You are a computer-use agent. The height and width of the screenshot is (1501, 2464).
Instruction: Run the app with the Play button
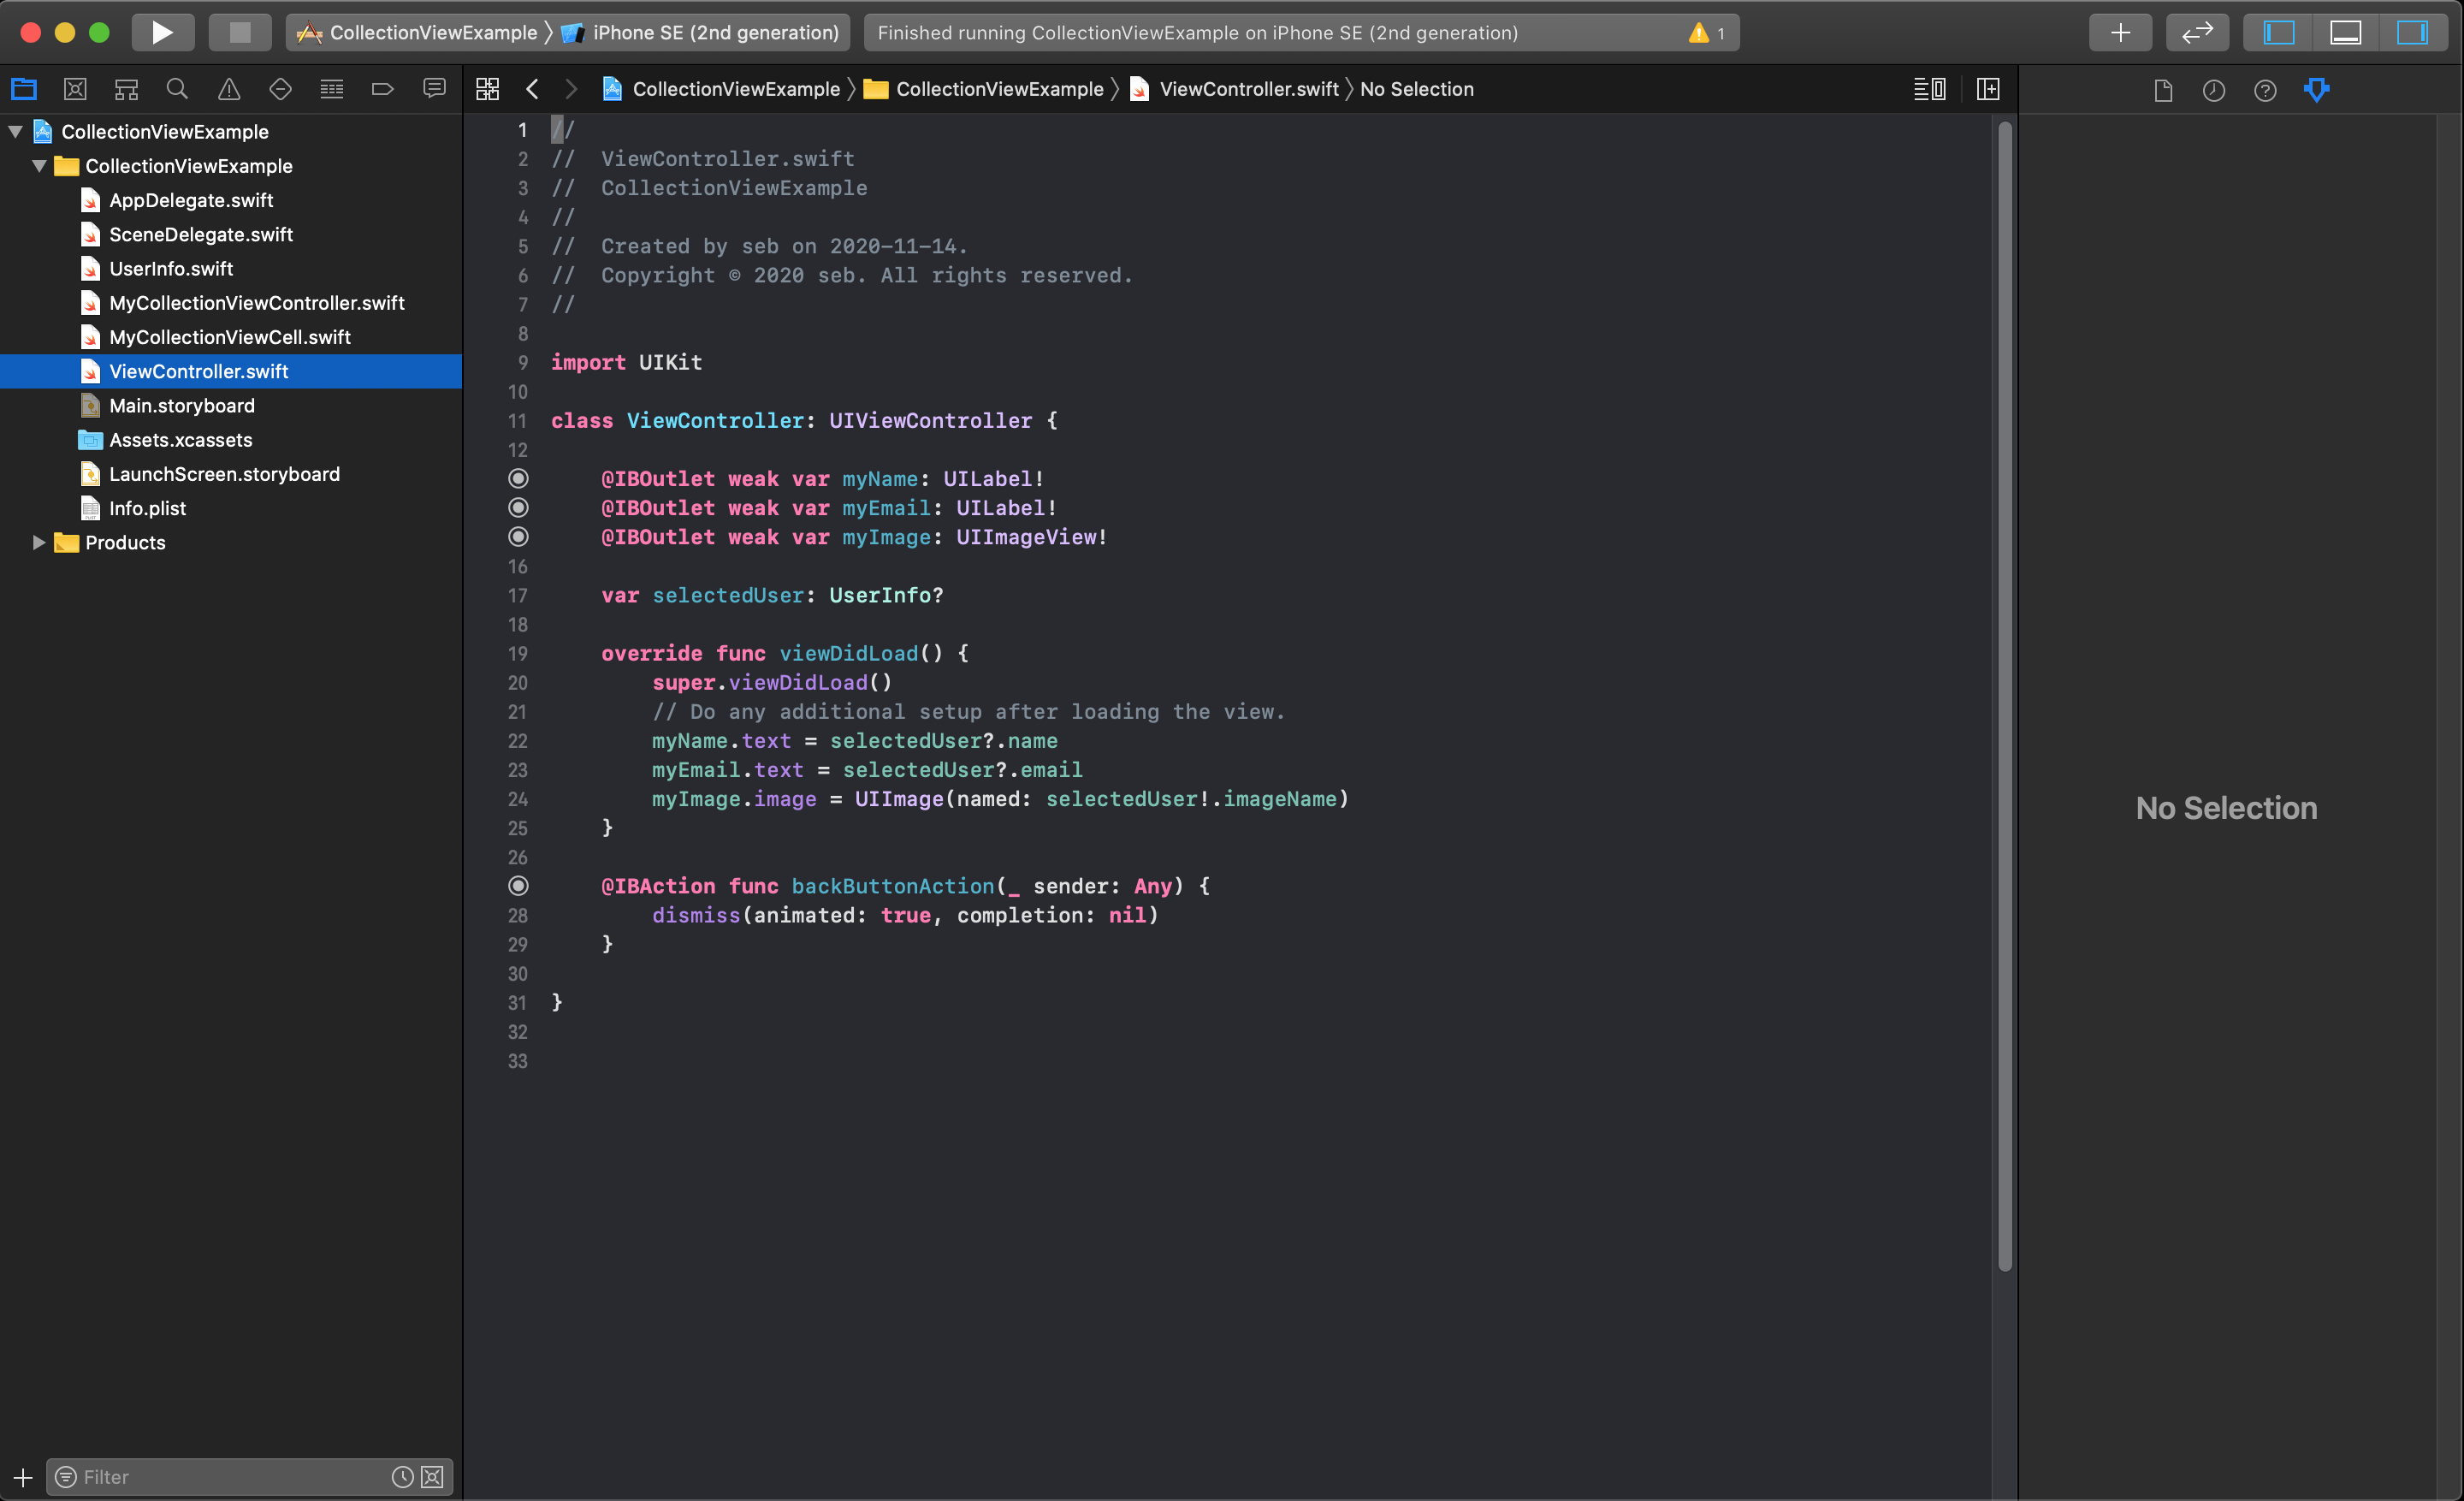tap(163, 32)
